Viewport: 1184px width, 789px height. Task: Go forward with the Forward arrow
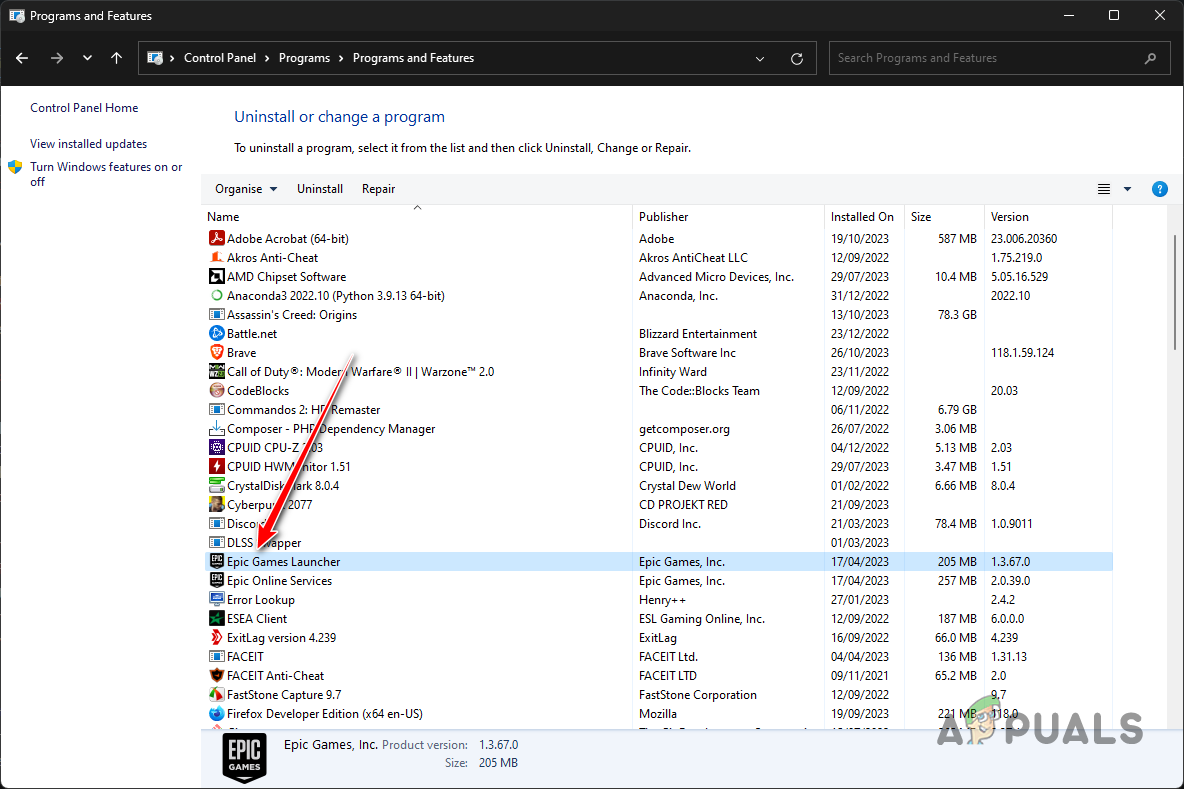pyautogui.click(x=57, y=58)
